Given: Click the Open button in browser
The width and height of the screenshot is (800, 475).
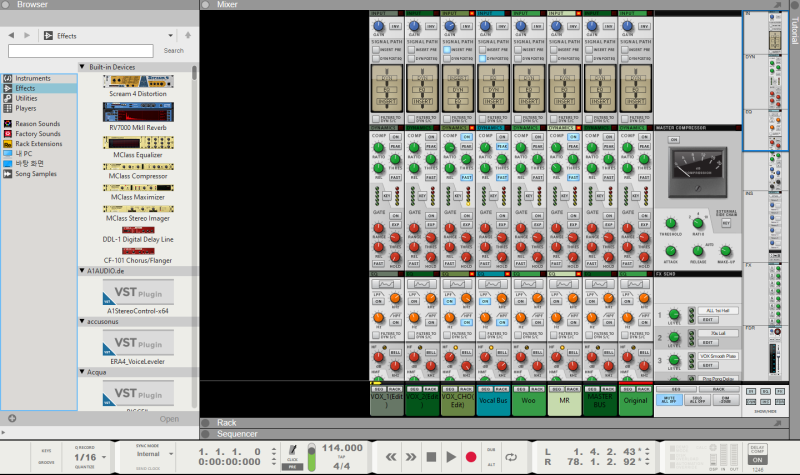Looking at the screenshot, I should [169, 419].
